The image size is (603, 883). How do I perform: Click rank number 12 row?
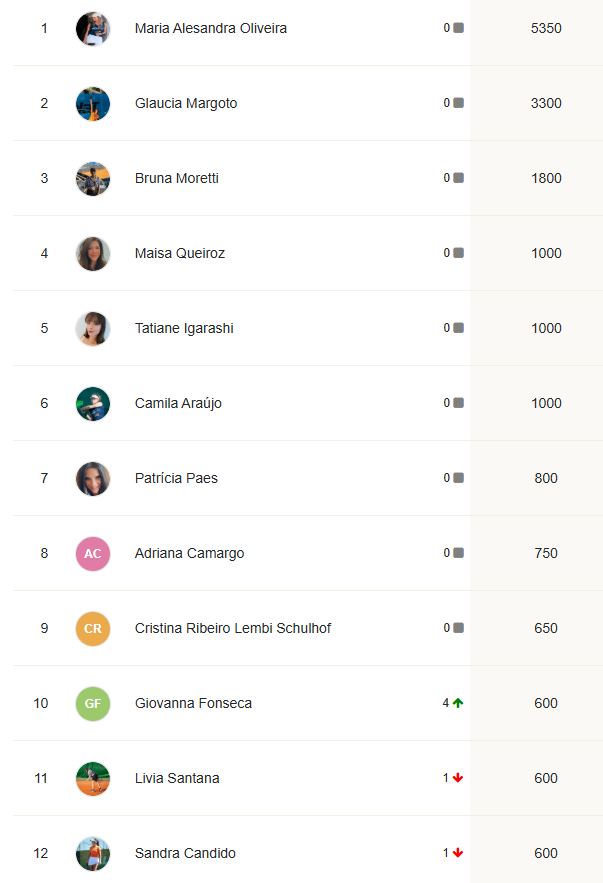click(x=41, y=853)
